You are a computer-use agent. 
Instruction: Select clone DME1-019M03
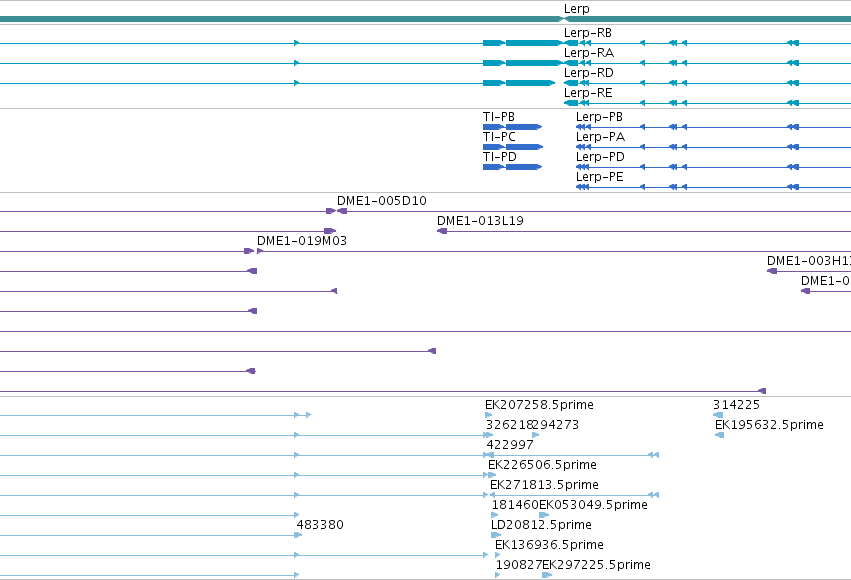(x=302, y=241)
